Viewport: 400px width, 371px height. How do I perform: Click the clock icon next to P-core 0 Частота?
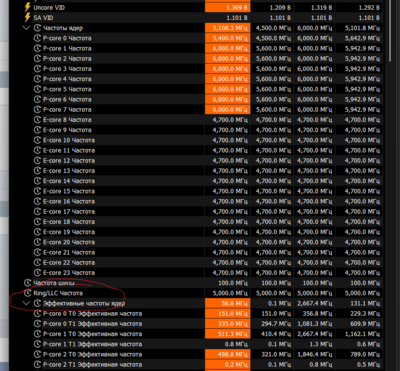click(x=37, y=38)
